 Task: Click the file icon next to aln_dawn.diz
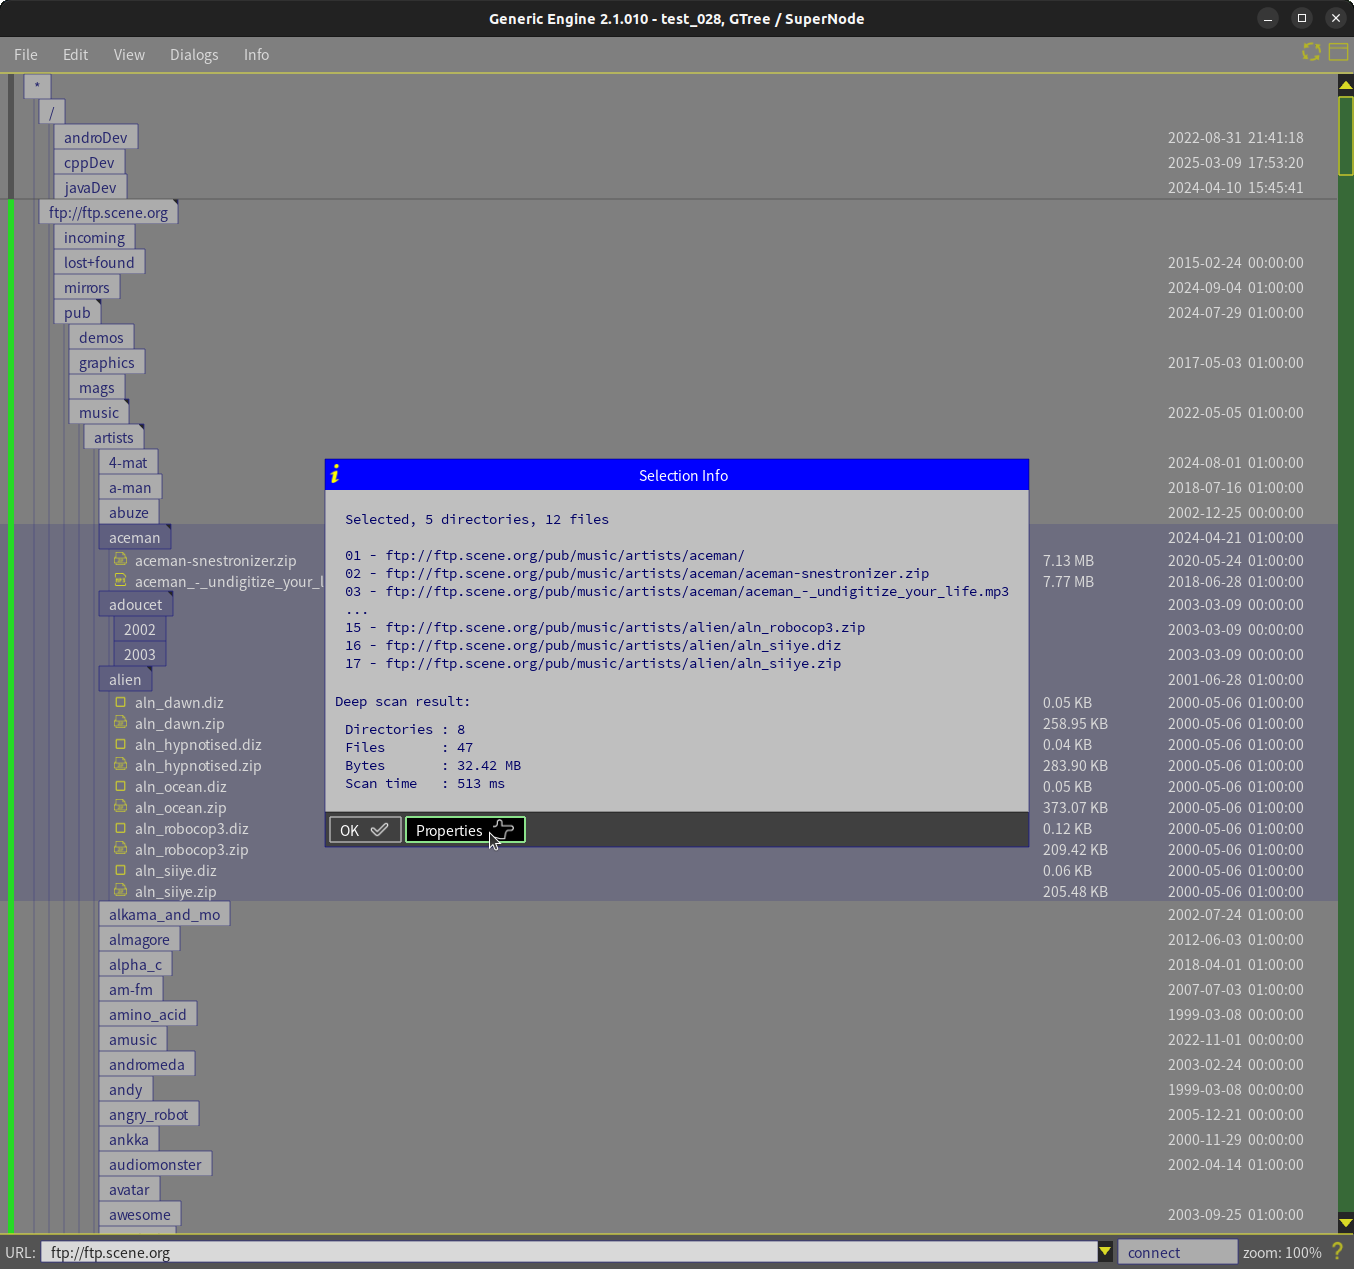(120, 702)
